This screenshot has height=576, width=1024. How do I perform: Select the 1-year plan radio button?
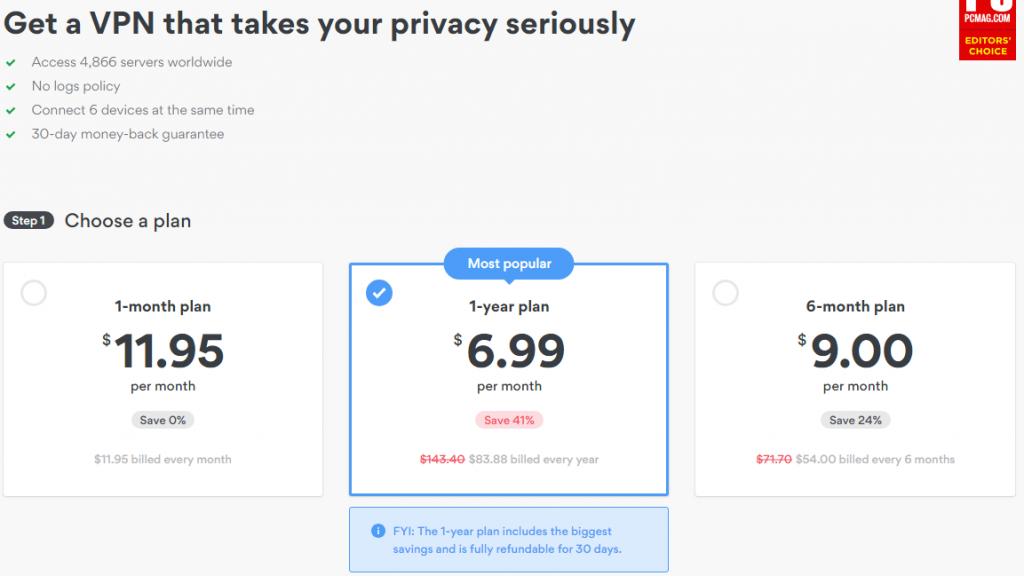379,293
